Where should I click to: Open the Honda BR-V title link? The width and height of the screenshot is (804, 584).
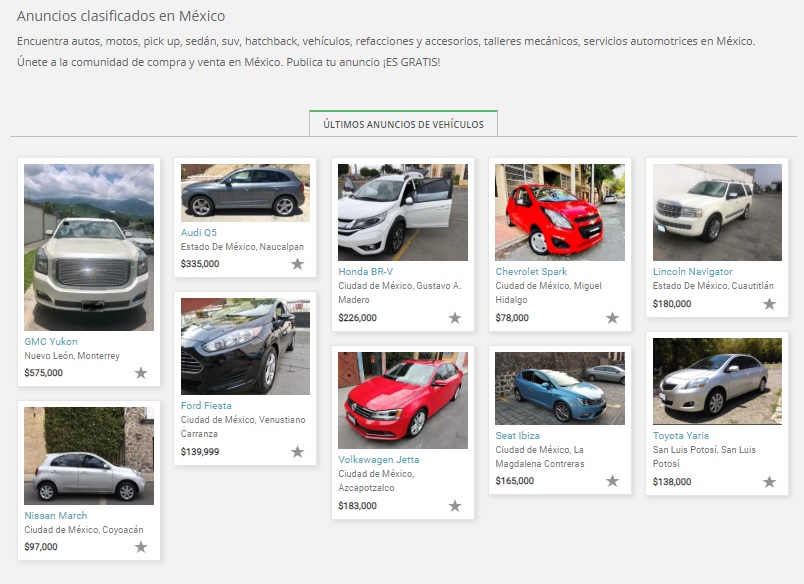[x=365, y=271]
